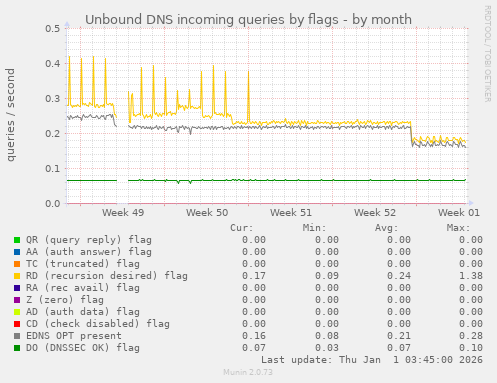
Task: Click the 'AA (auth answer) flag' legend label
Action: pyautogui.click(x=89, y=252)
